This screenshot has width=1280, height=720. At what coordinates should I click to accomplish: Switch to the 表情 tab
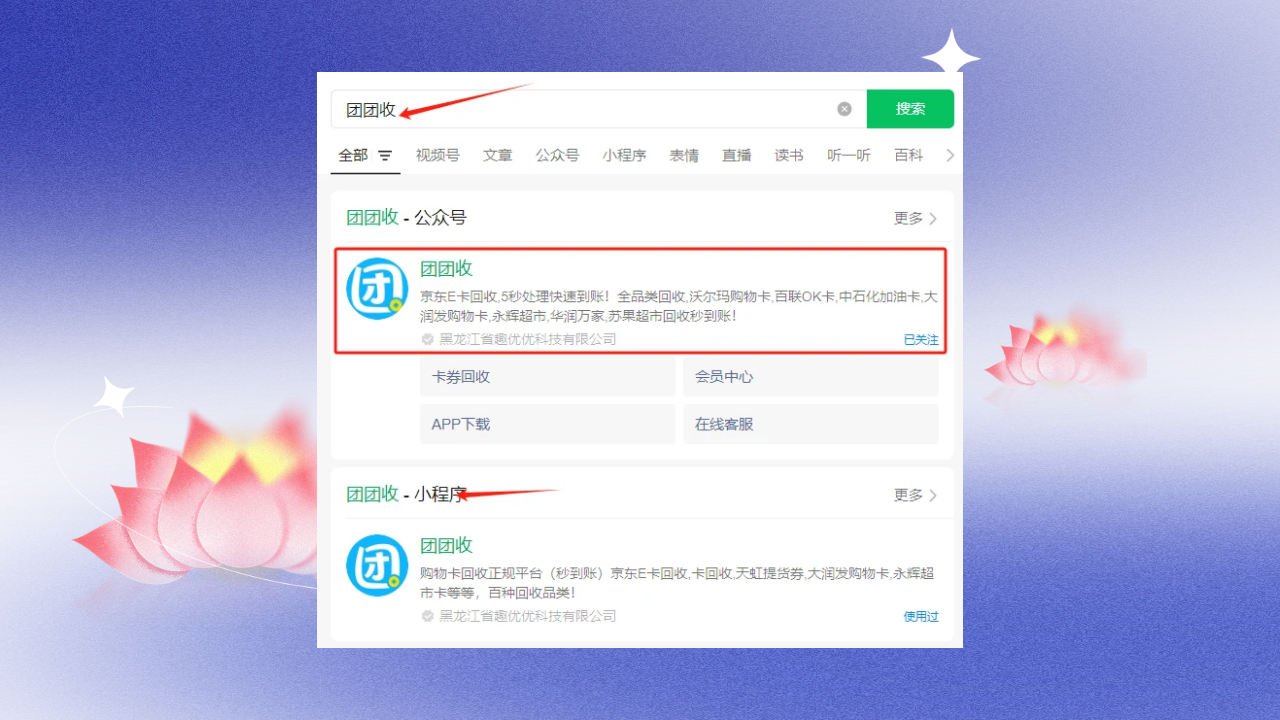[684, 156]
